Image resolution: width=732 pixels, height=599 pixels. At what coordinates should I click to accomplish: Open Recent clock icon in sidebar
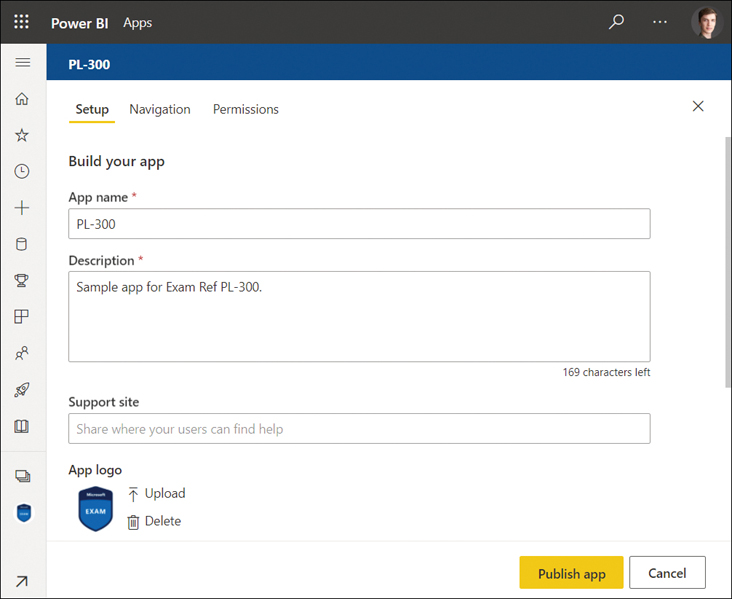[22, 171]
